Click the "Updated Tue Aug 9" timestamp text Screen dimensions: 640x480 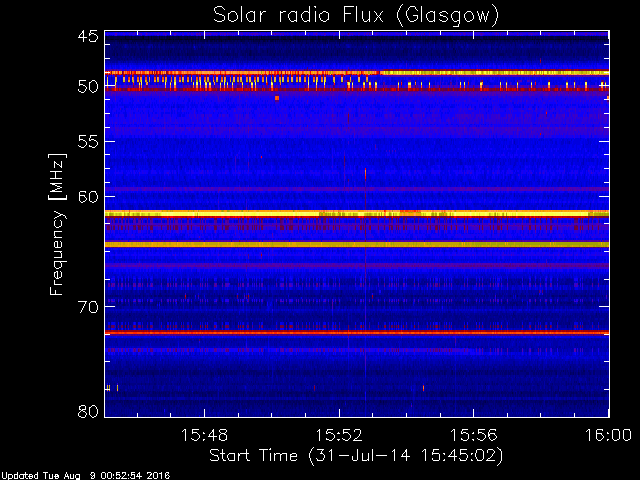click(x=85, y=476)
